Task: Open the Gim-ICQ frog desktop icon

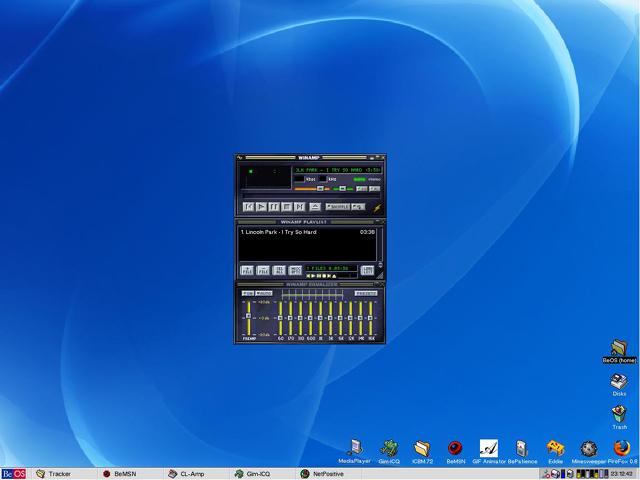Action: coord(389,451)
